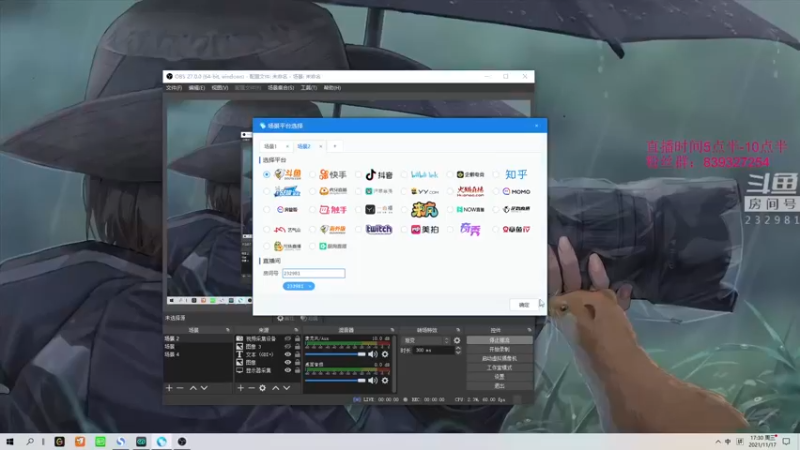
Task: Close the 场景2 tab with its x
Action: point(320,146)
